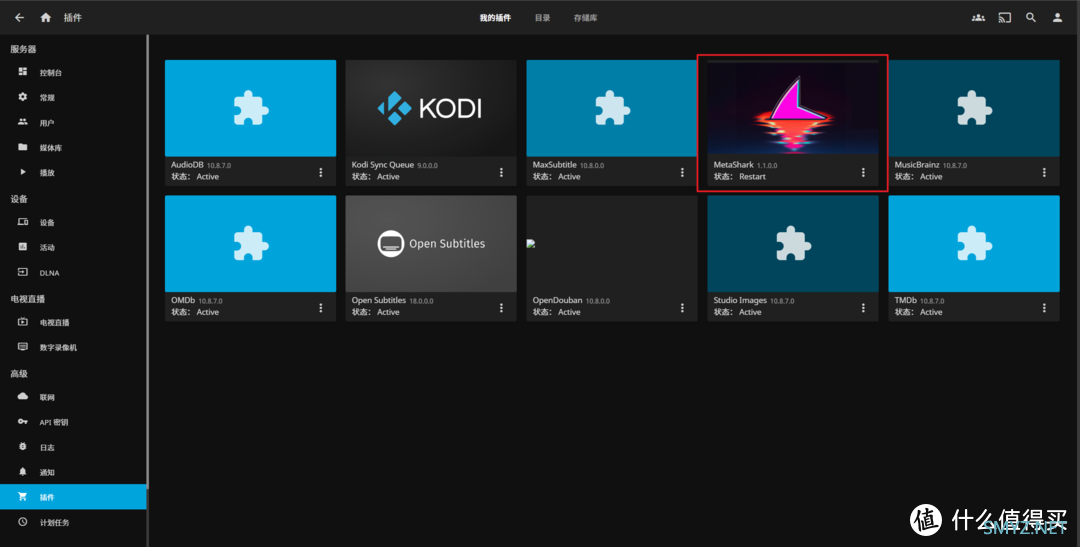1080x547 pixels.
Task: Open the Kodi plugin logo thumbnail
Action: click(x=431, y=108)
